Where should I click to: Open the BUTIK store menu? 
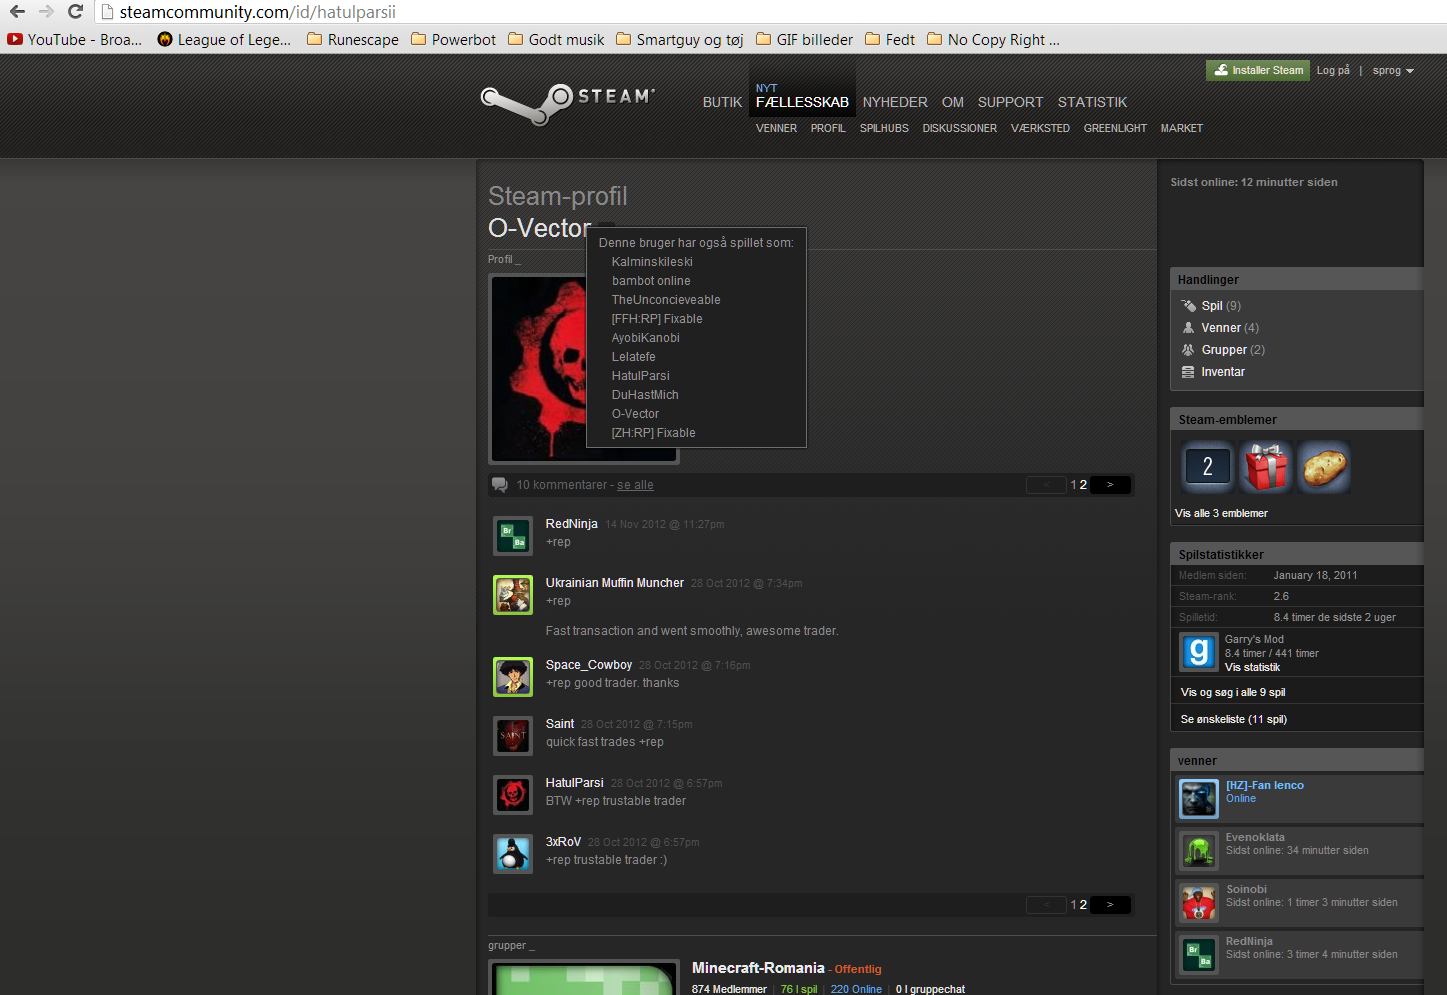pos(722,102)
